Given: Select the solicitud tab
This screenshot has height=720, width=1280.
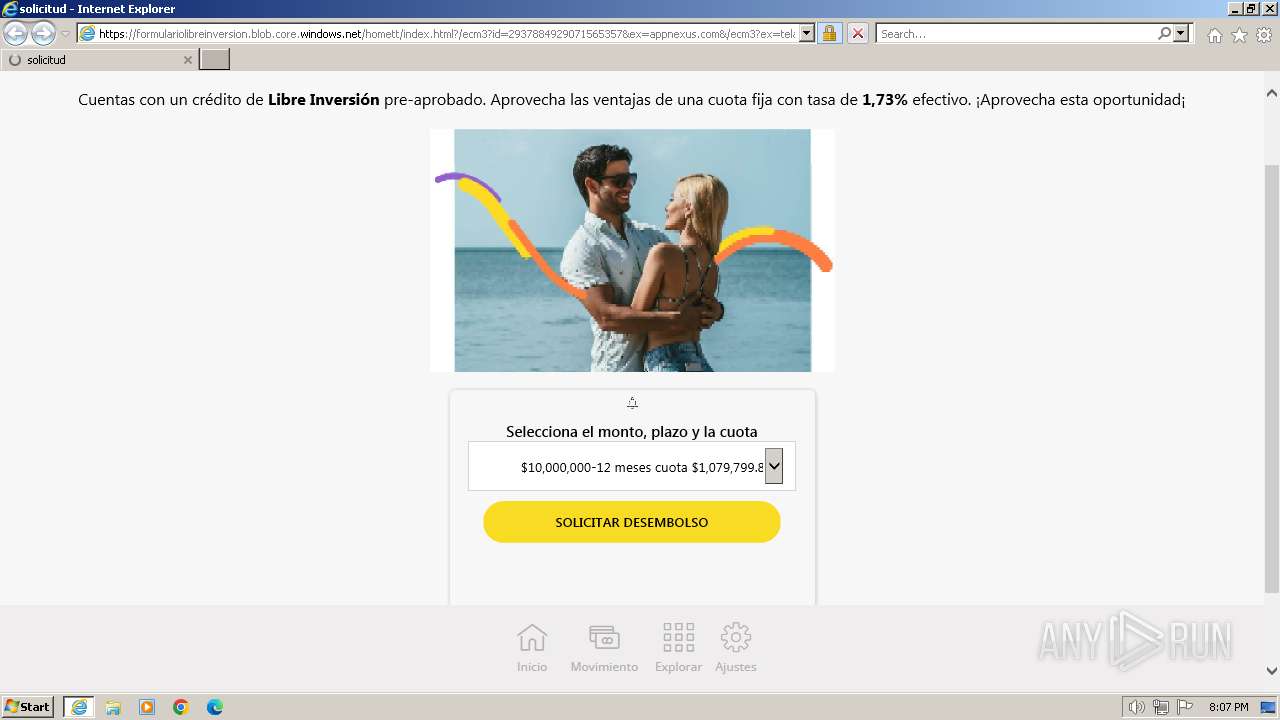Looking at the screenshot, I should [x=99, y=60].
